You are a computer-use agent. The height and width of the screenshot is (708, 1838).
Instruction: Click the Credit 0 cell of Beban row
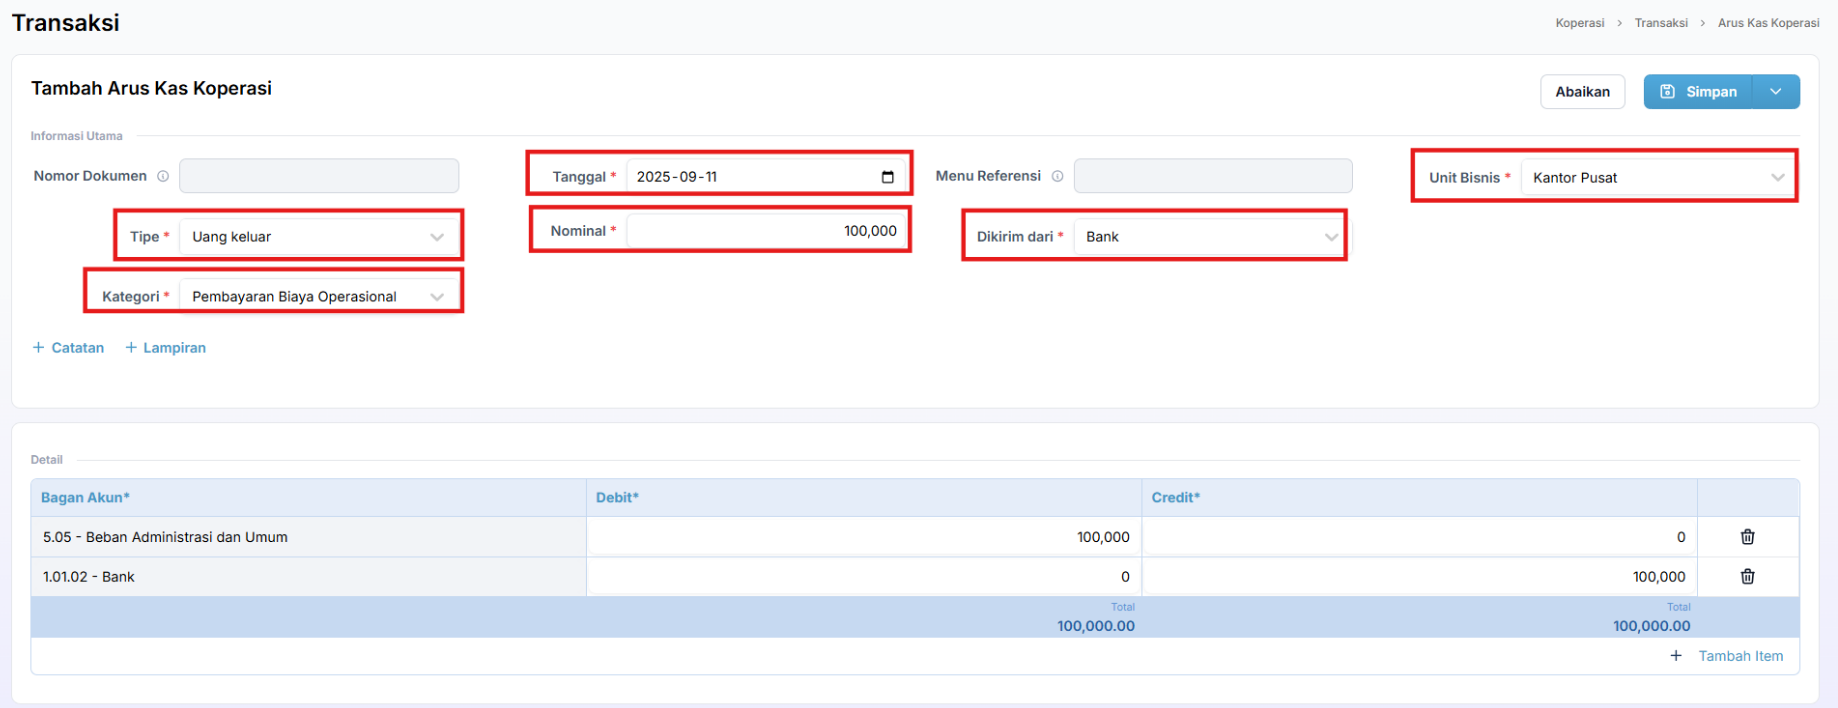[x=1420, y=537]
